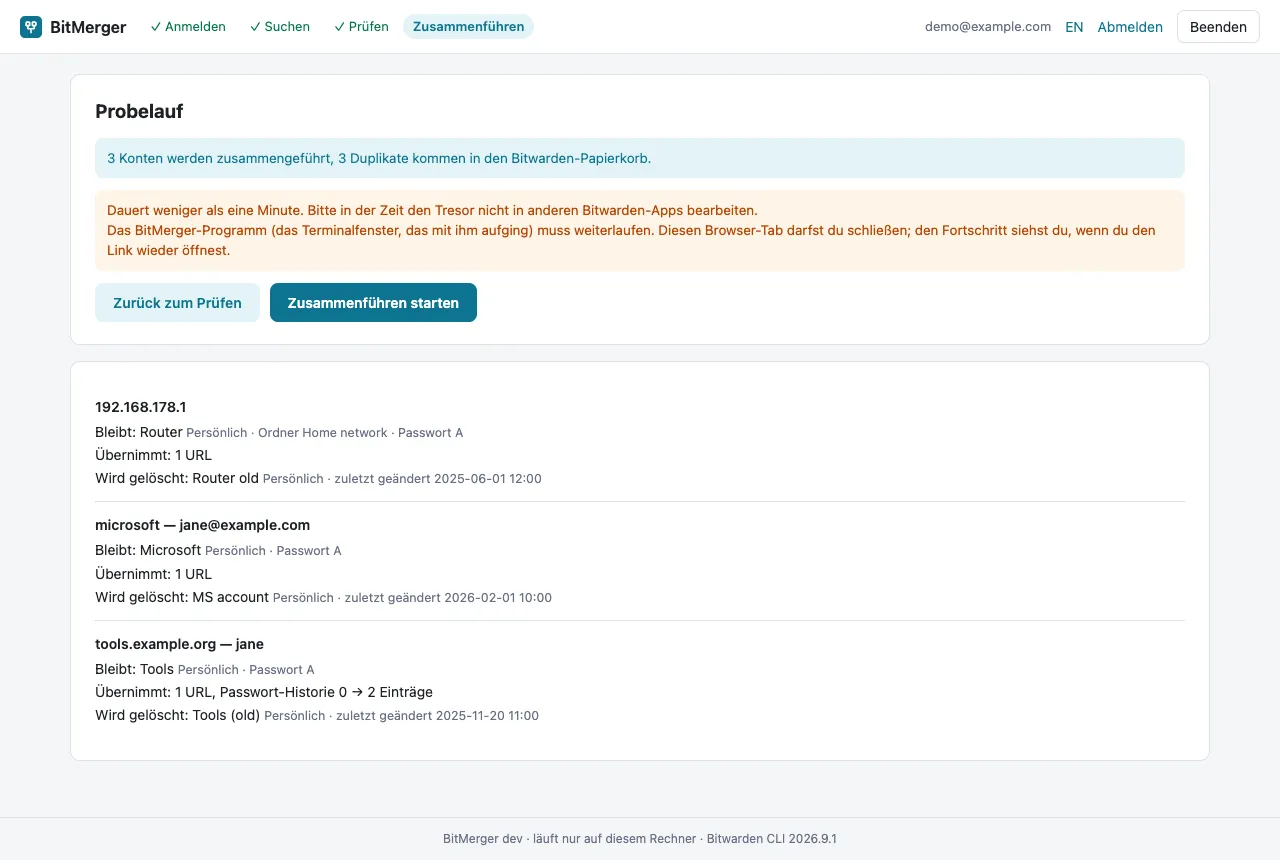
Task: Click the Abmelden link
Action: tap(1130, 27)
